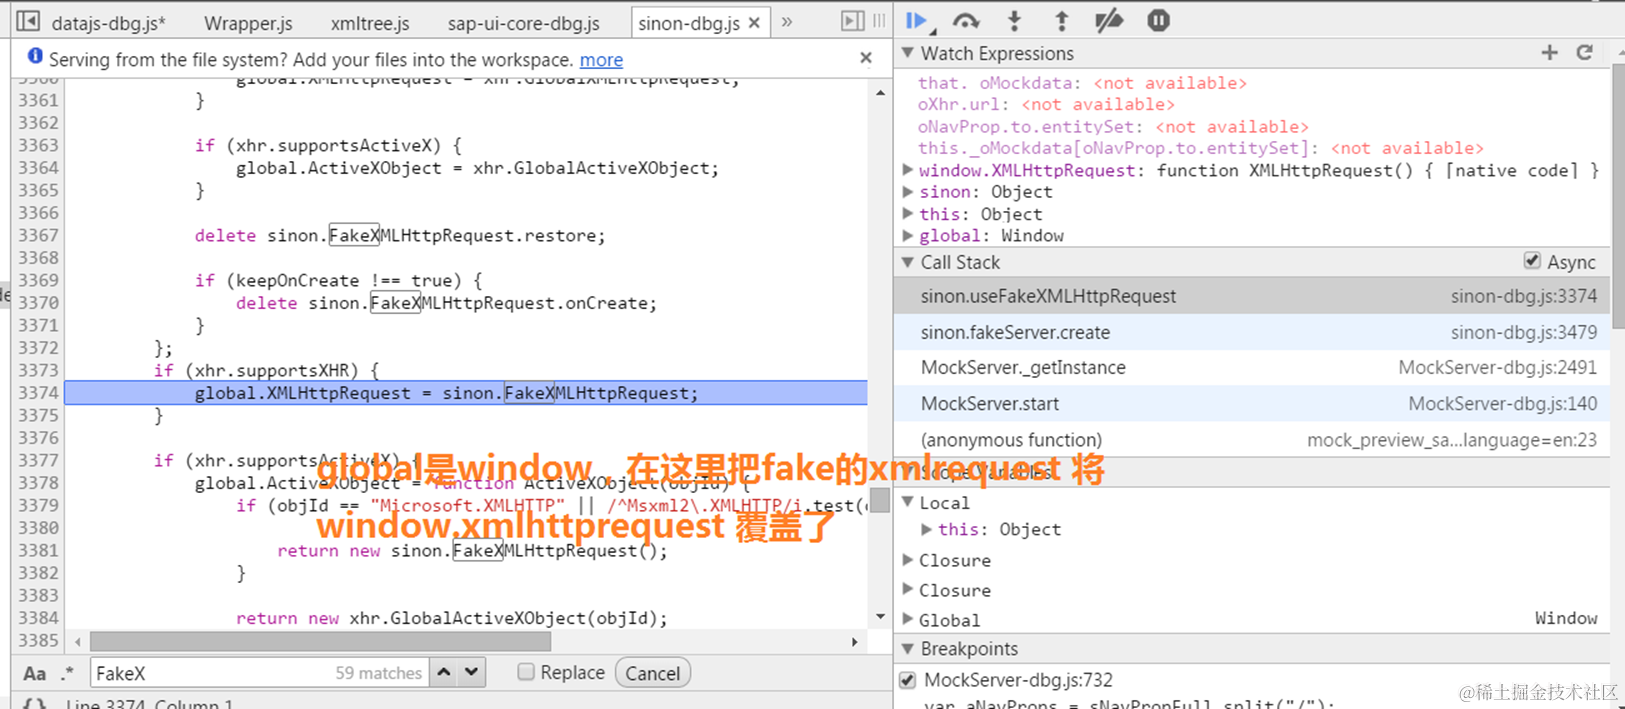
Task: Enable the Replace checkbox
Action: click(526, 672)
